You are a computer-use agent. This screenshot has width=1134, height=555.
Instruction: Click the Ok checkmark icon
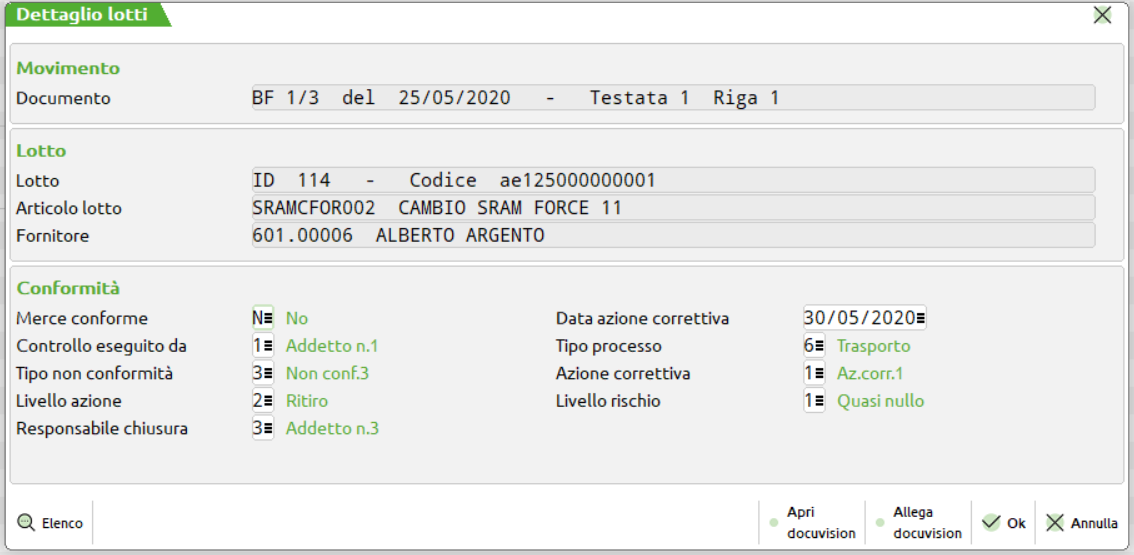point(991,522)
